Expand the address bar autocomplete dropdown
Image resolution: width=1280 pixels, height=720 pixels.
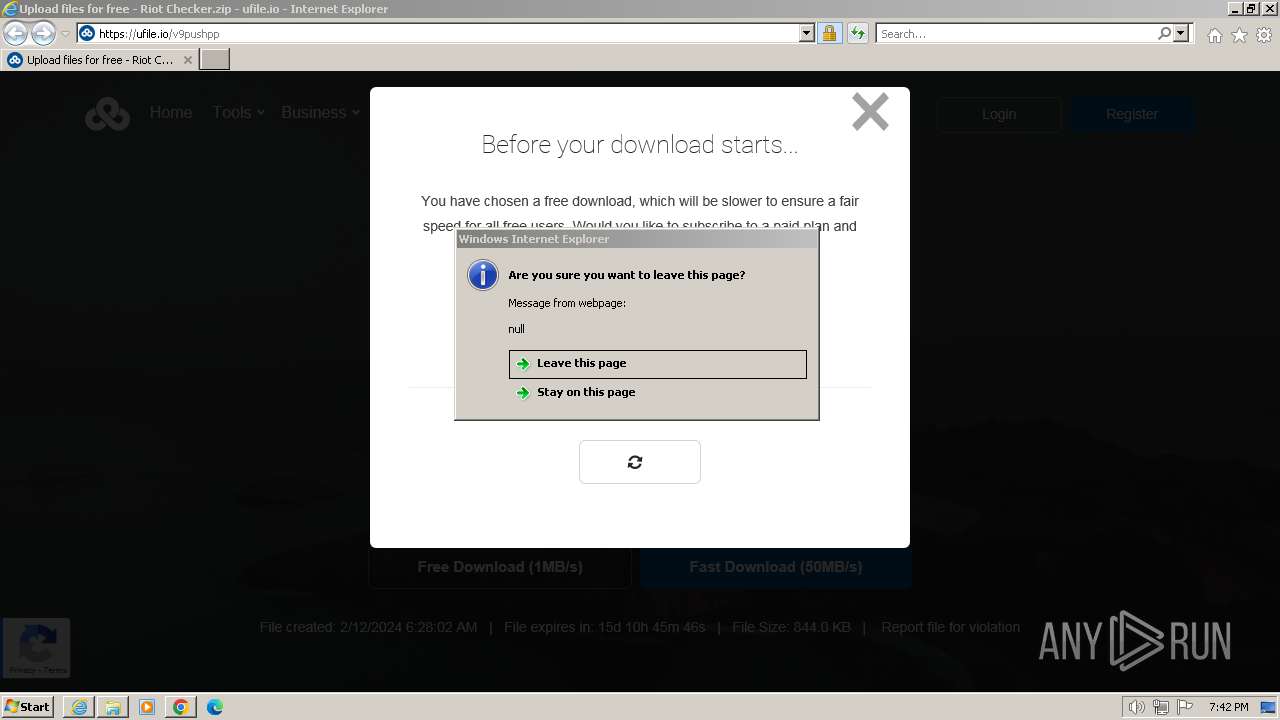(807, 34)
